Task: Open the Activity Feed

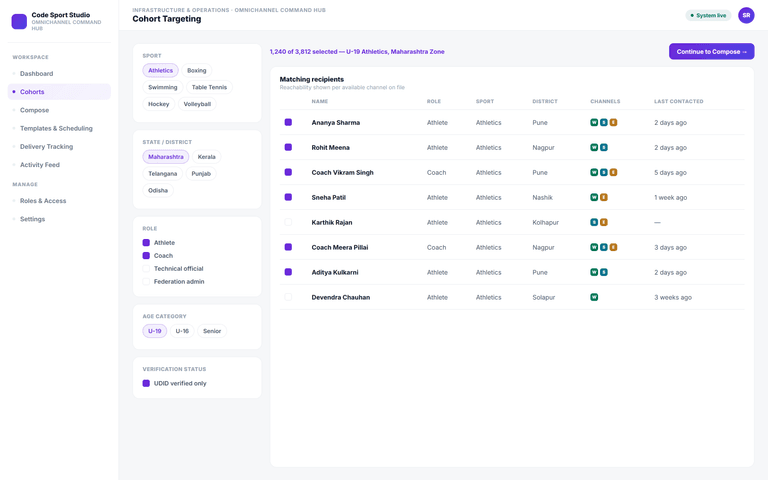Action: (x=59, y=165)
